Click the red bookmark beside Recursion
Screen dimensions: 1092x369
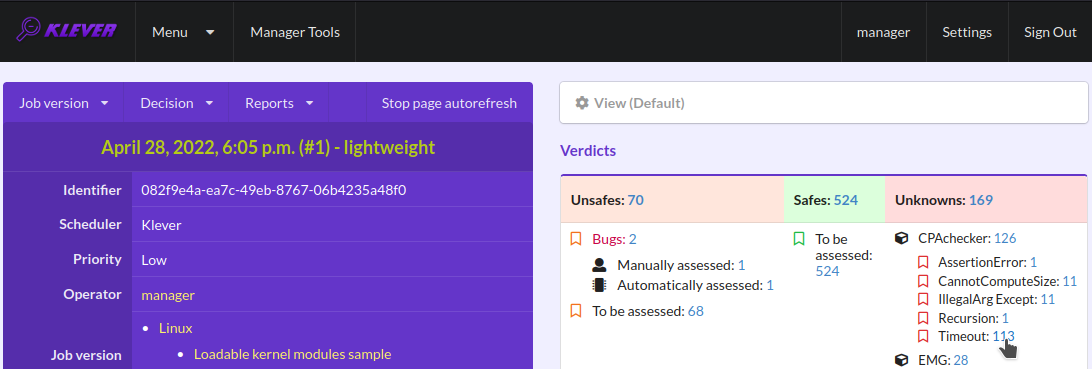click(923, 318)
